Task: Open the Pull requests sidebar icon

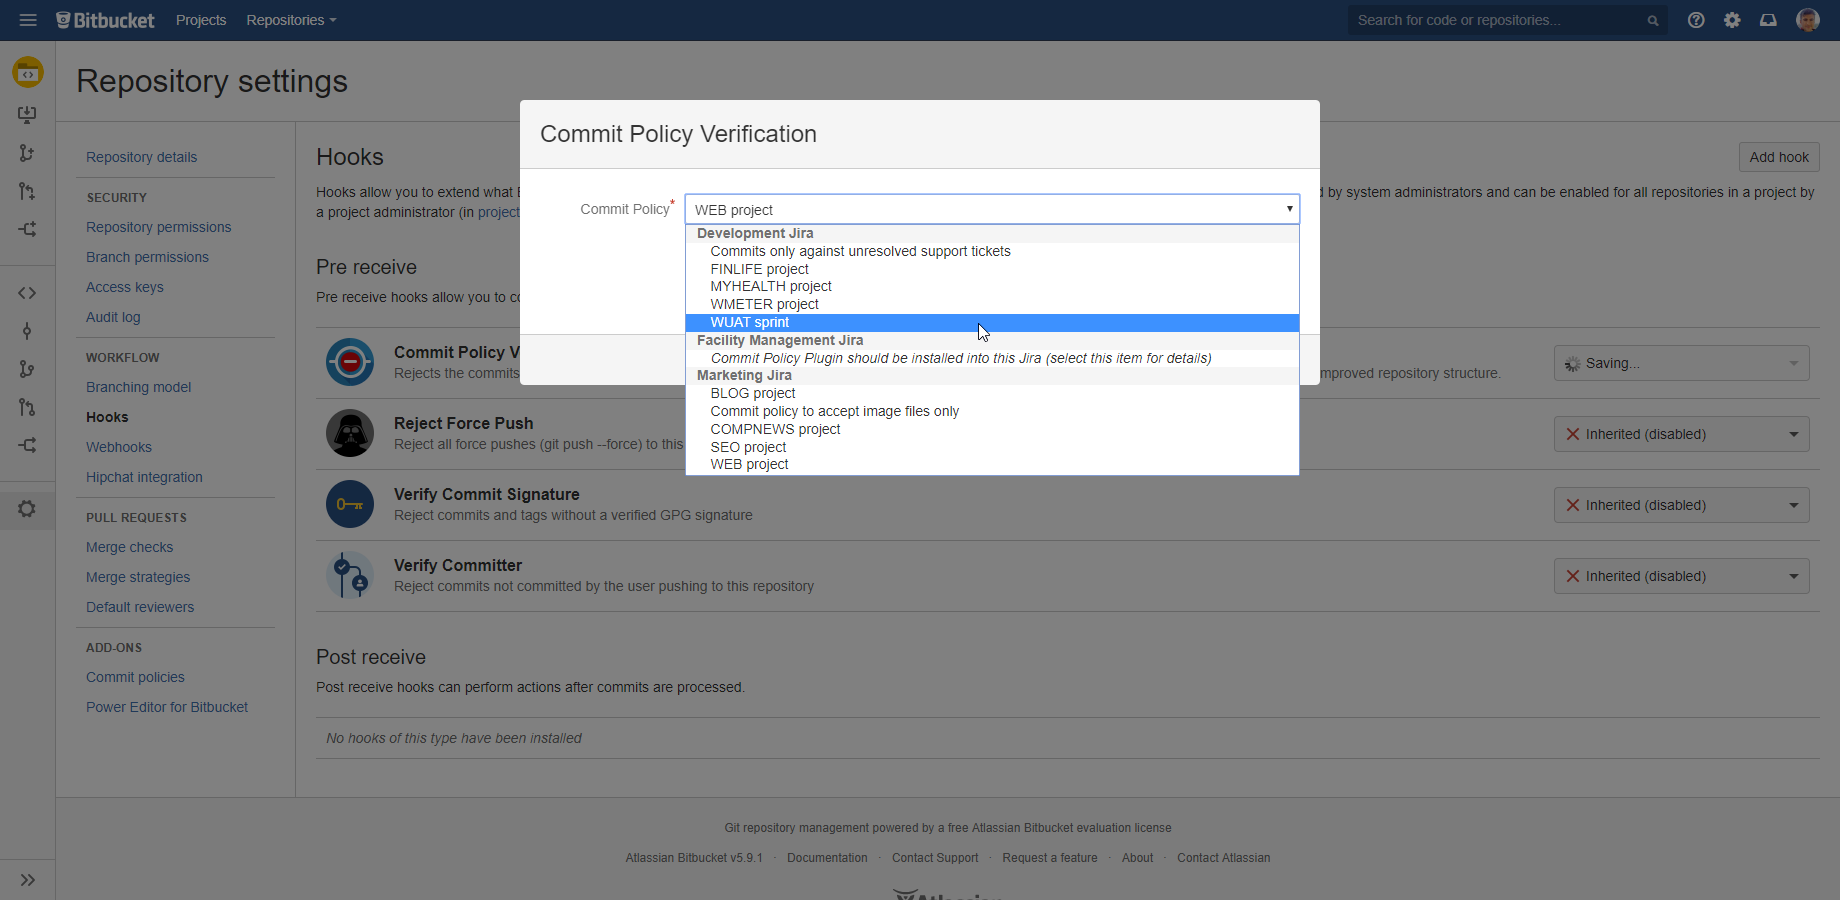Action: click(x=27, y=407)
